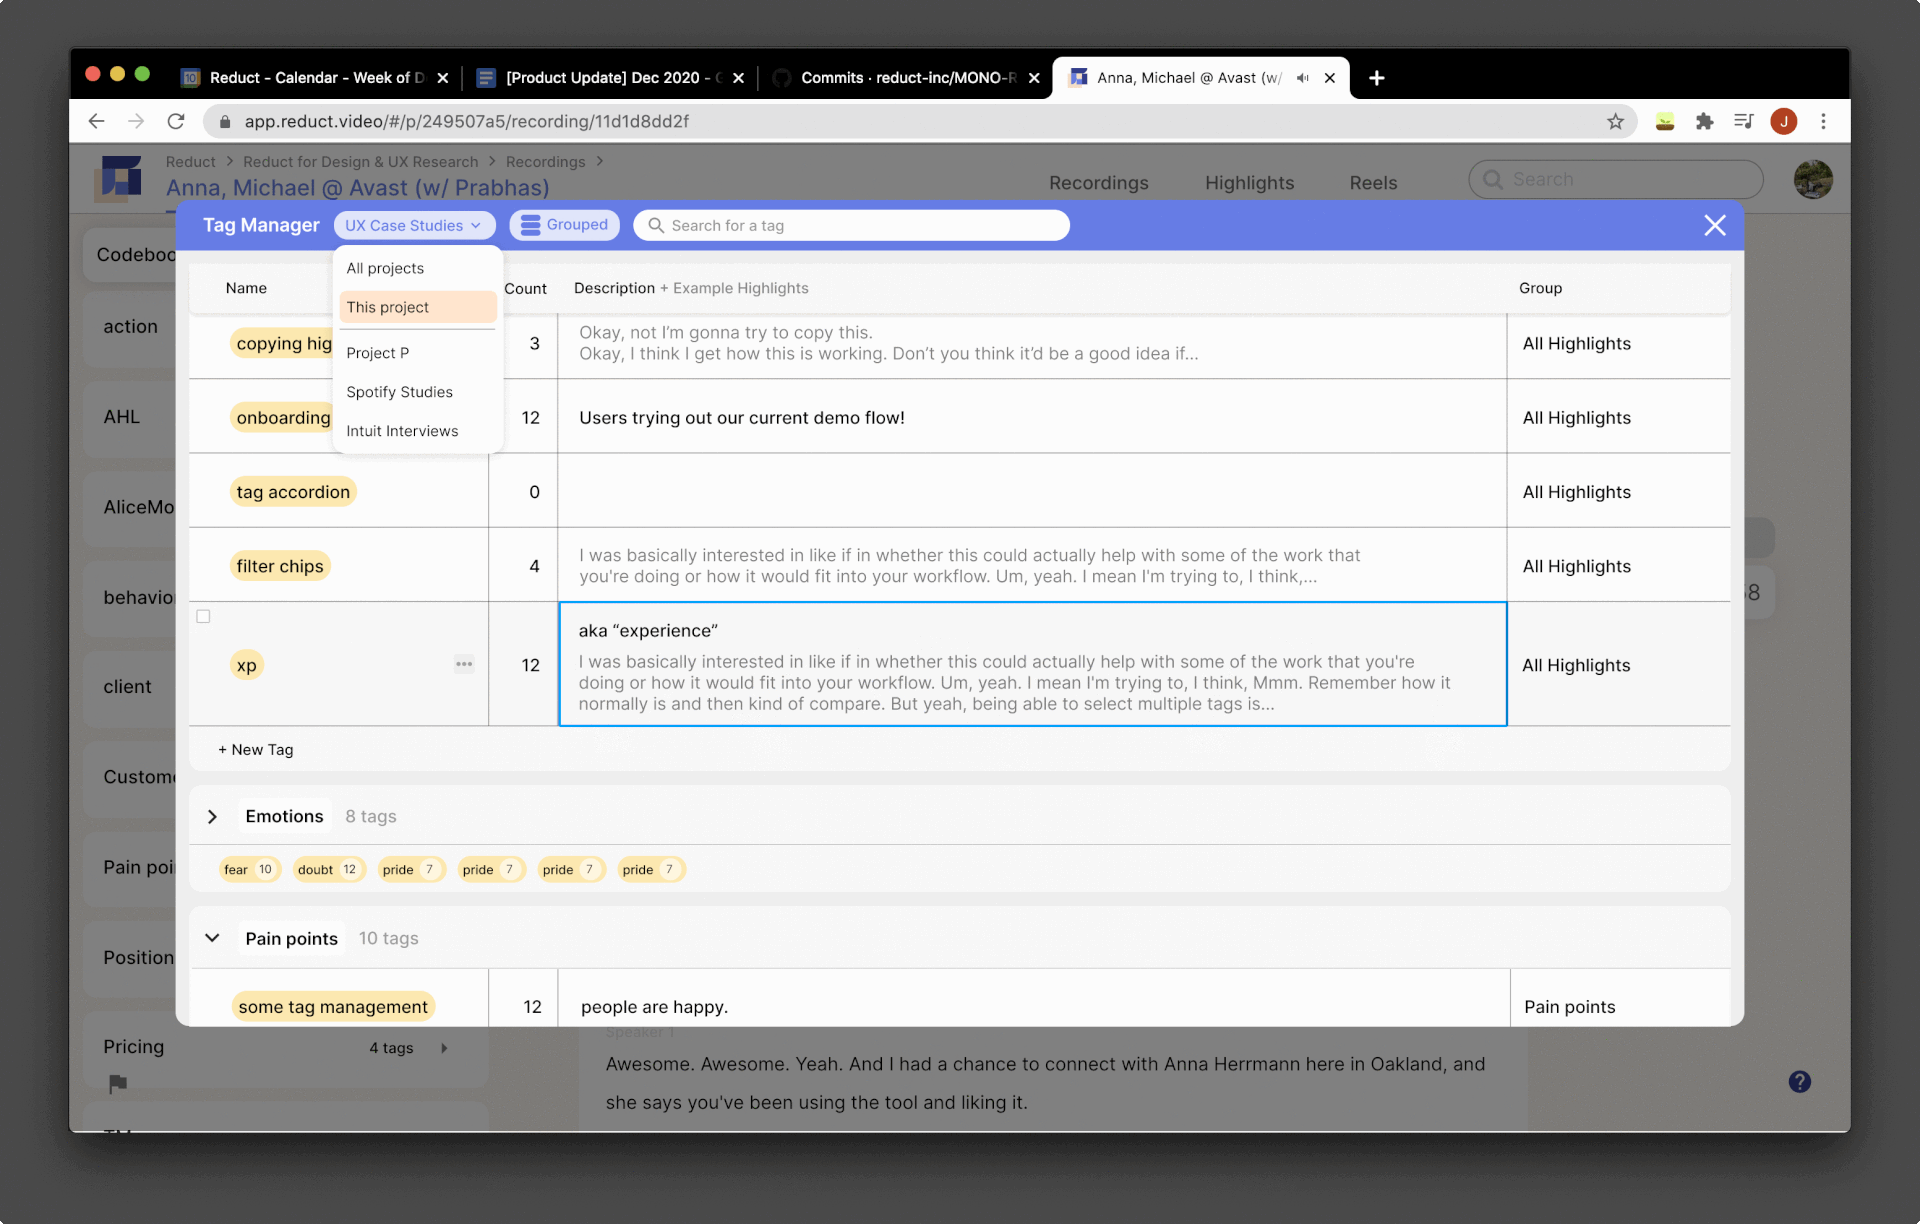1920x1224 pixels.
Task: Click the flag icon under Pricing
Action: coord(118,1083)
